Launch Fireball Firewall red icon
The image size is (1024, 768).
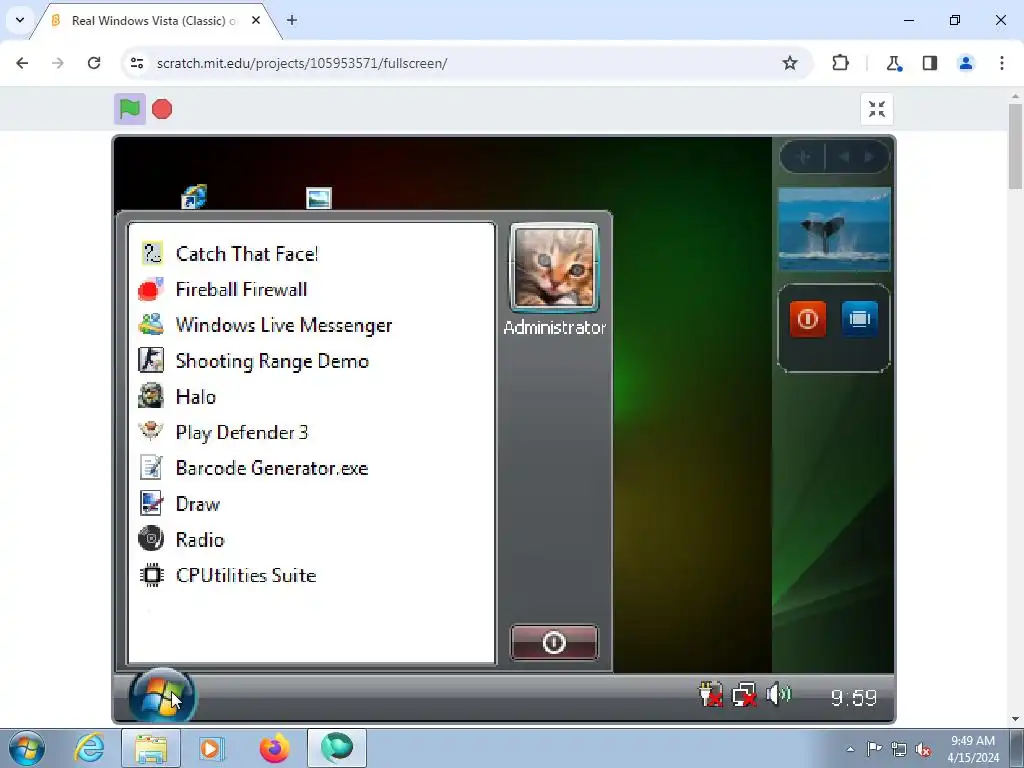[x=151, y=289]
